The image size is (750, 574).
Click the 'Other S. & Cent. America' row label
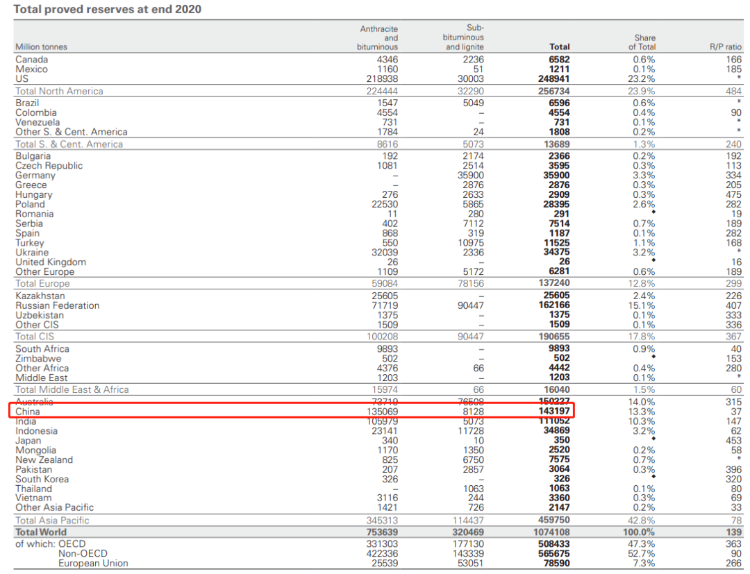coord(71,131)
